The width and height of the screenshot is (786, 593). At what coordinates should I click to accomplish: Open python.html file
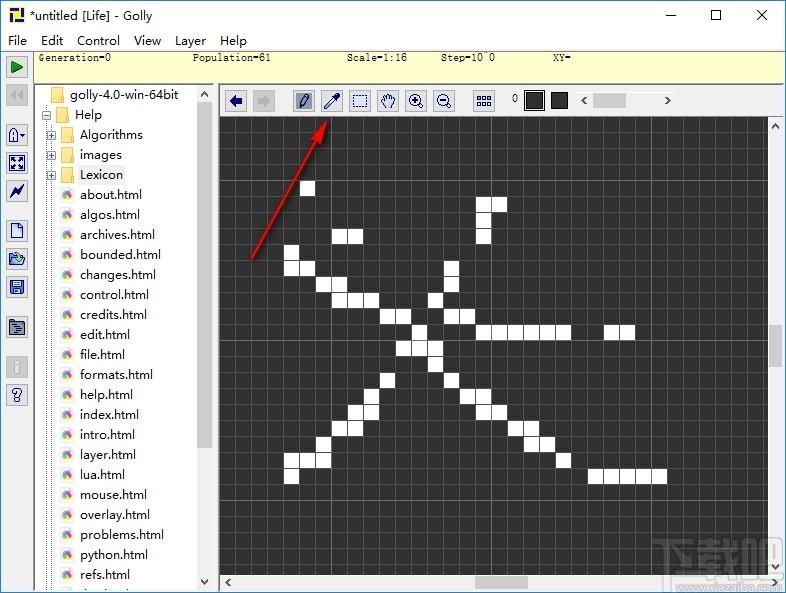click(x=114, y=555)
